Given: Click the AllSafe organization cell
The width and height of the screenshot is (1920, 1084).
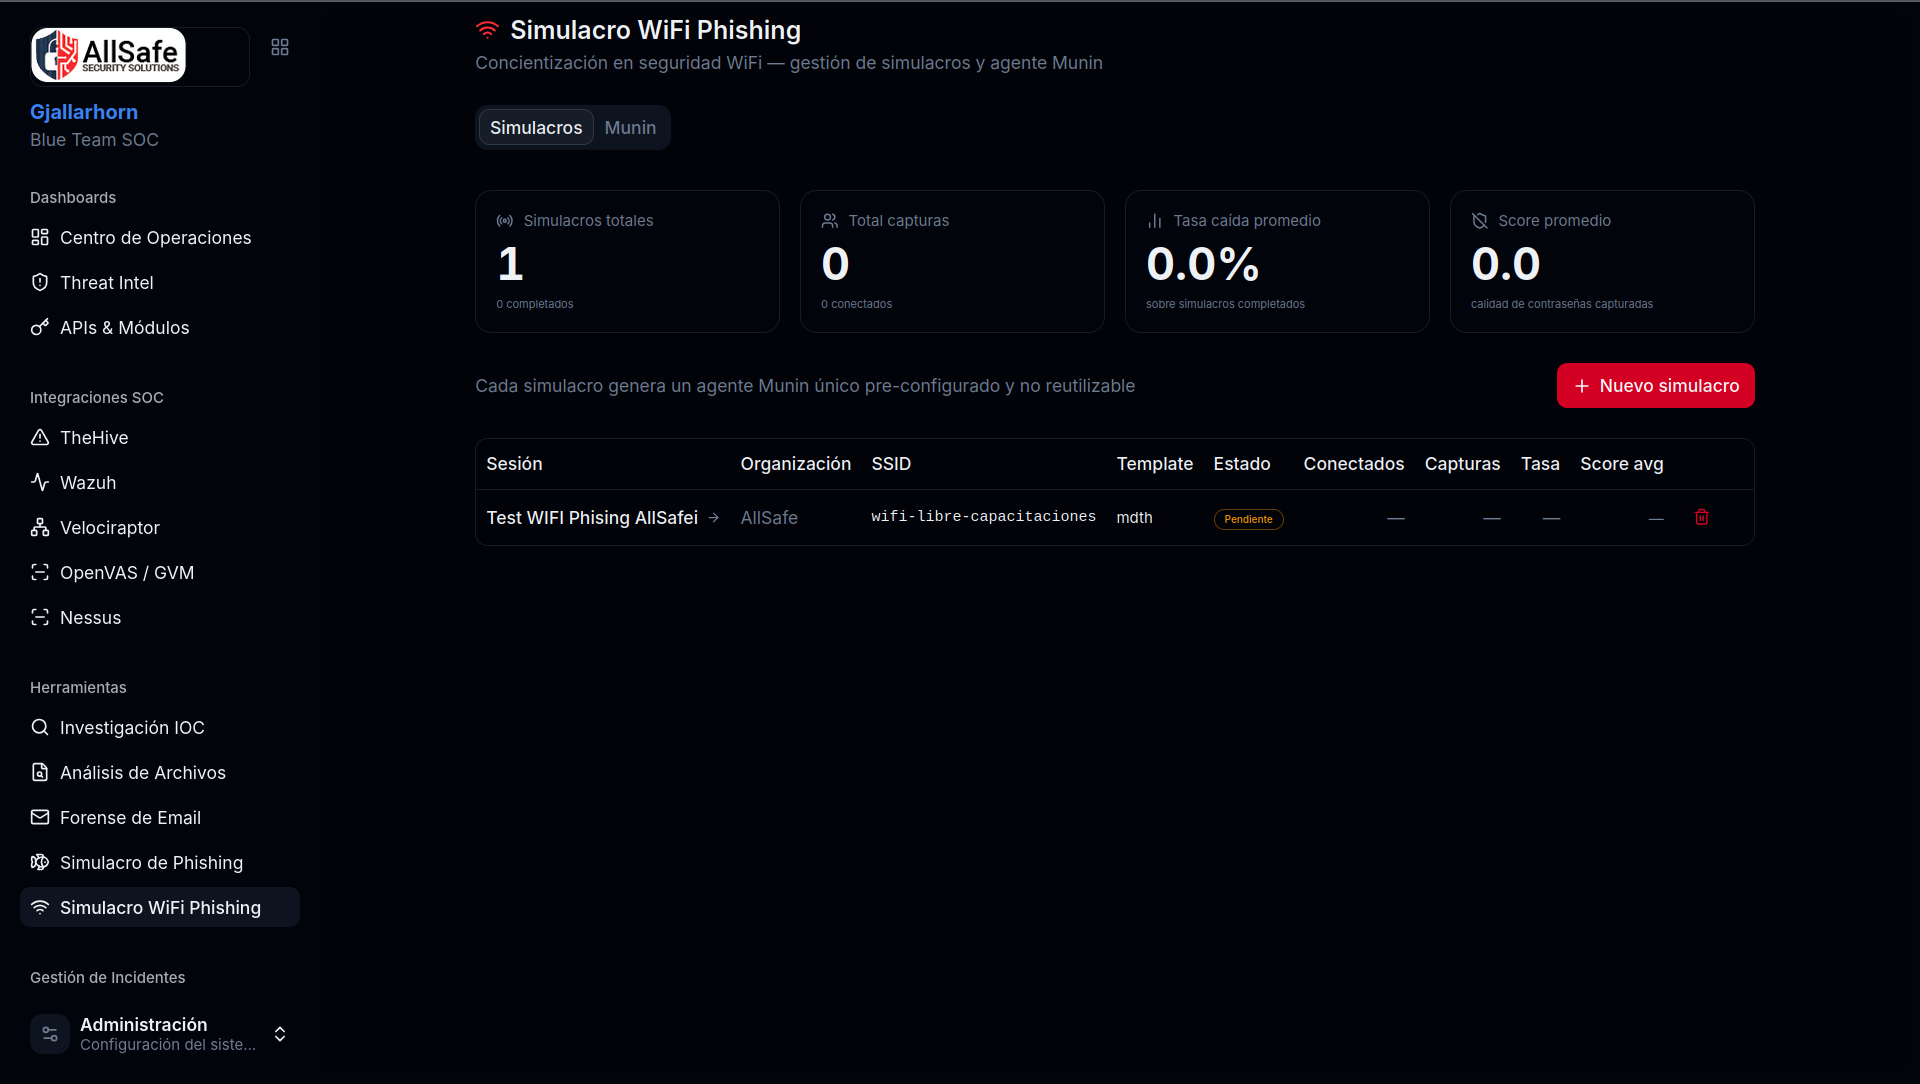Looking at the screenshot, I should (x=769, y=518).
